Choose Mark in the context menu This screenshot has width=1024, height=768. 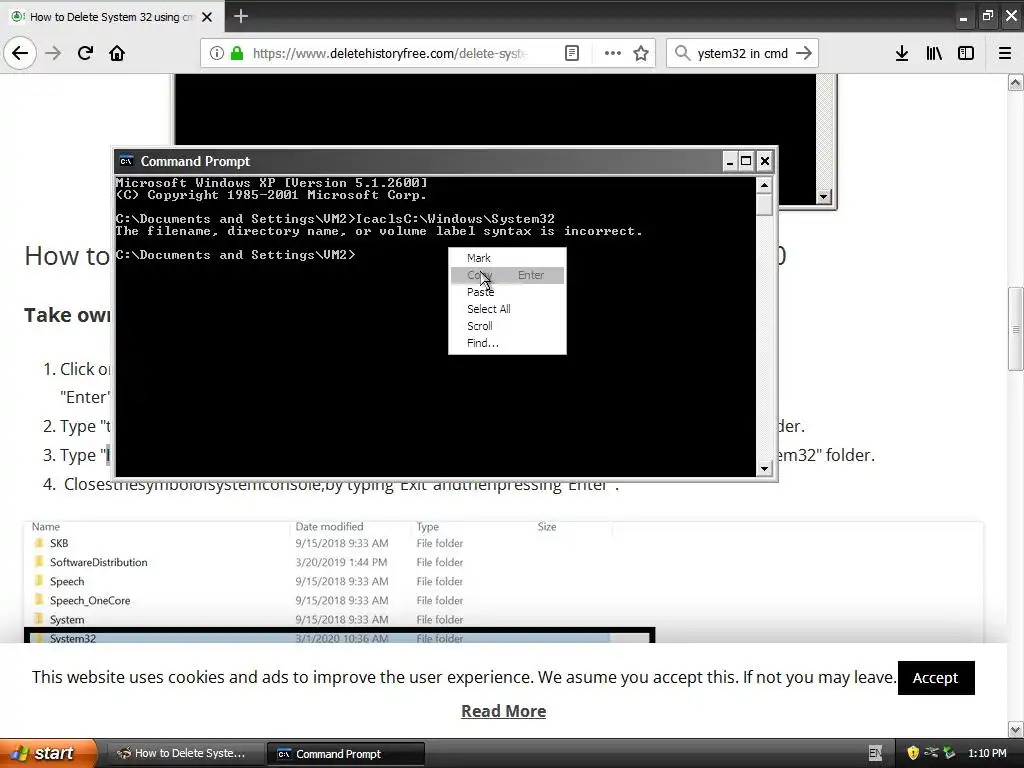click(507, 258)
